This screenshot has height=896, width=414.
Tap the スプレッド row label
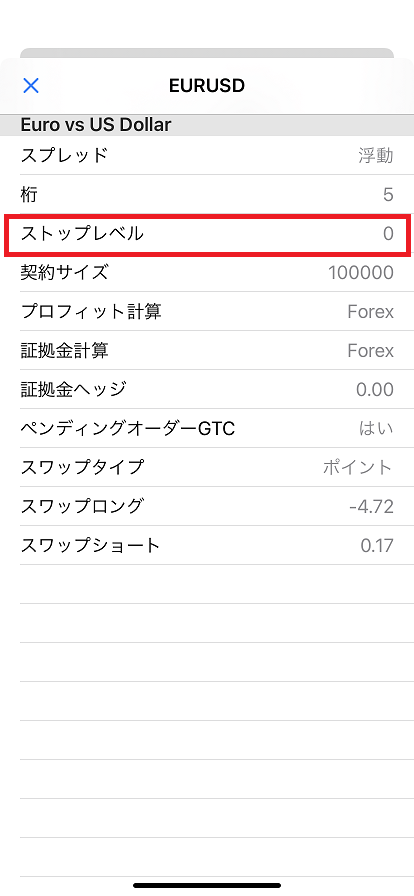[x=64, y=155]
